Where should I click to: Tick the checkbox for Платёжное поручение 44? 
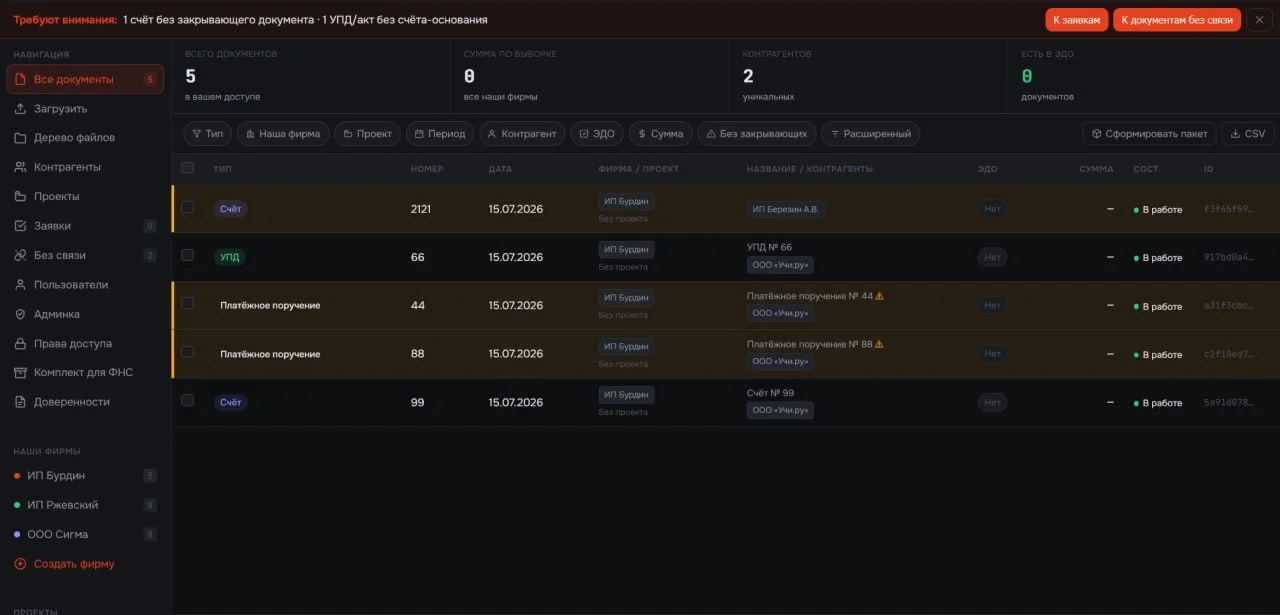[187, 303]
